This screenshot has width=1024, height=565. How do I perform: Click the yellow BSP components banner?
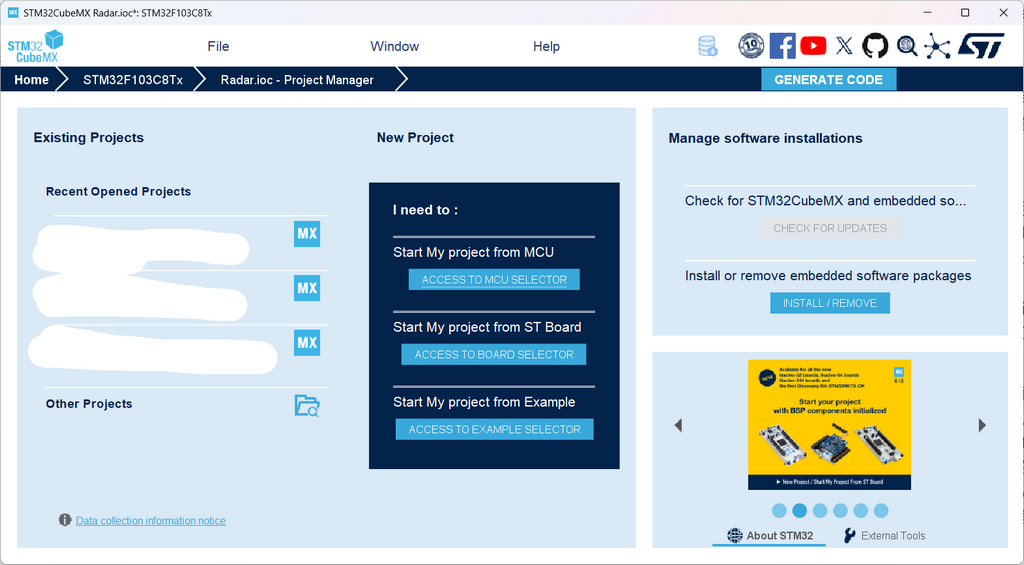click(829, 425)
